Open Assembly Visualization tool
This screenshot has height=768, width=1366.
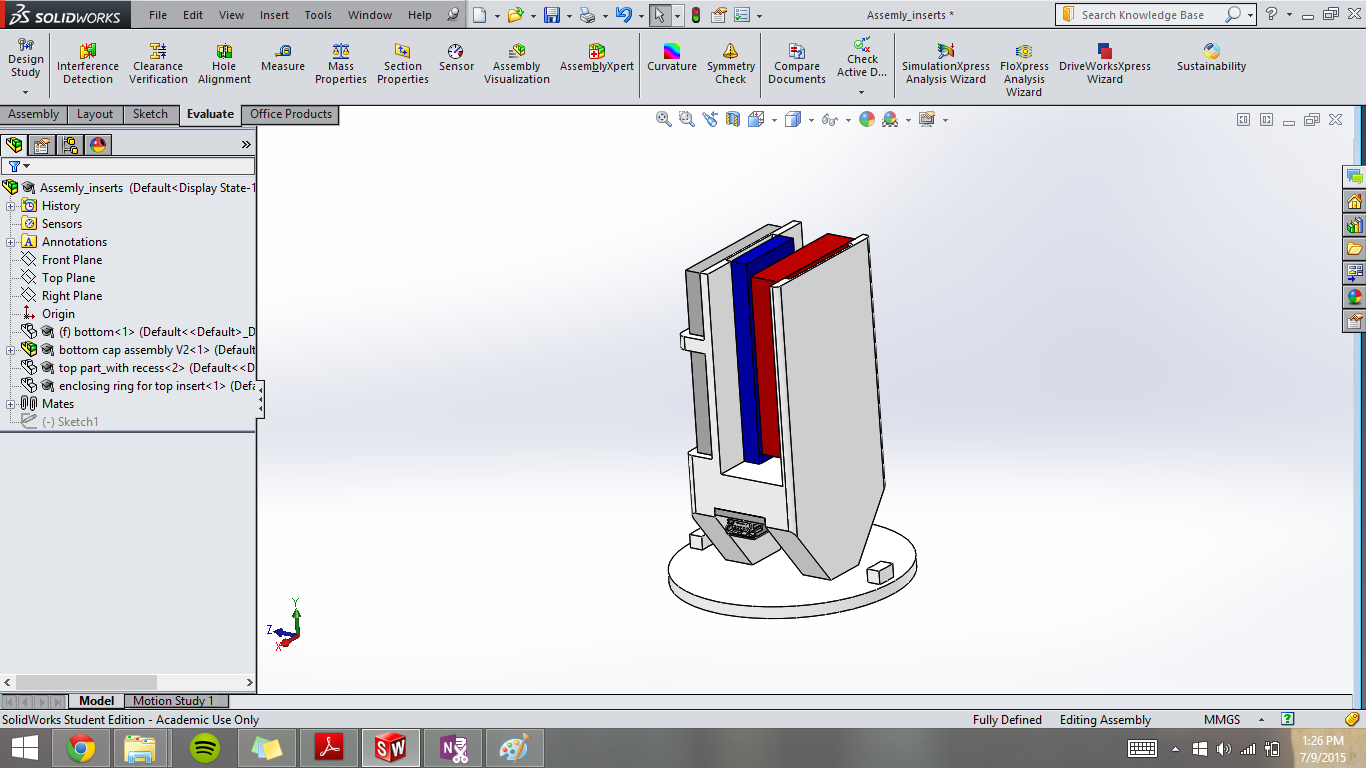517,64
